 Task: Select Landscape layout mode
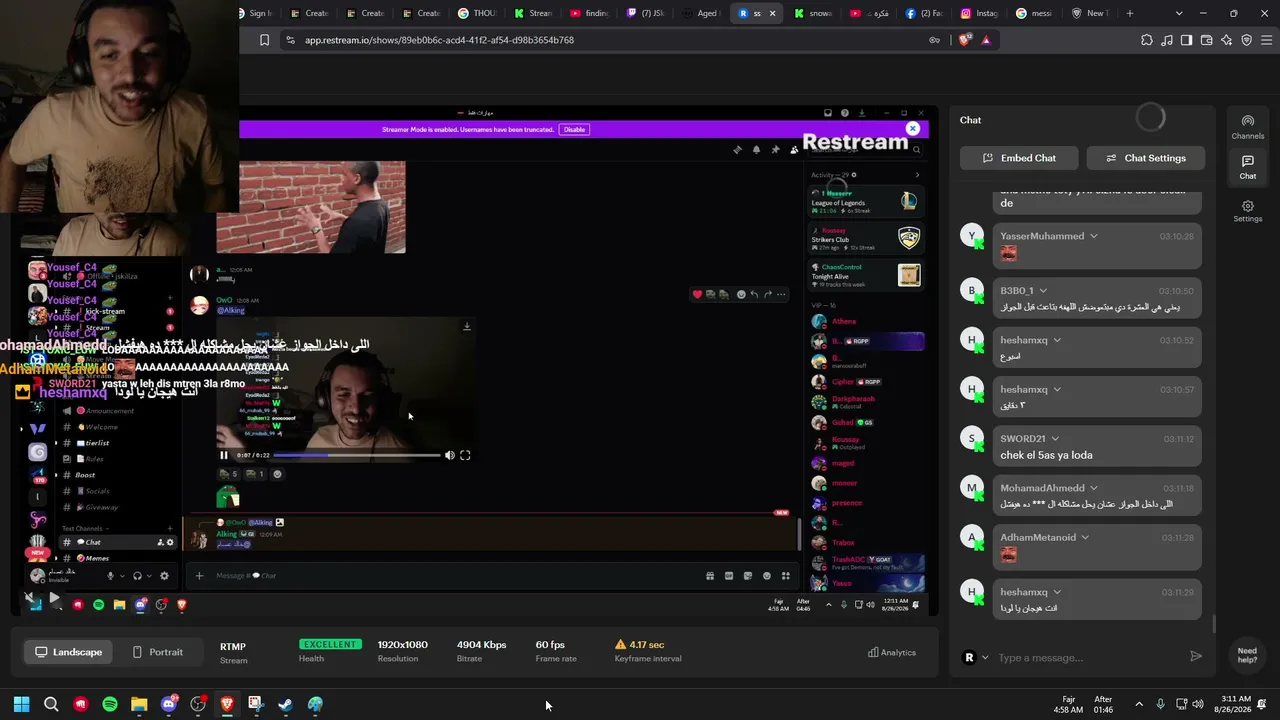[68, 652]
